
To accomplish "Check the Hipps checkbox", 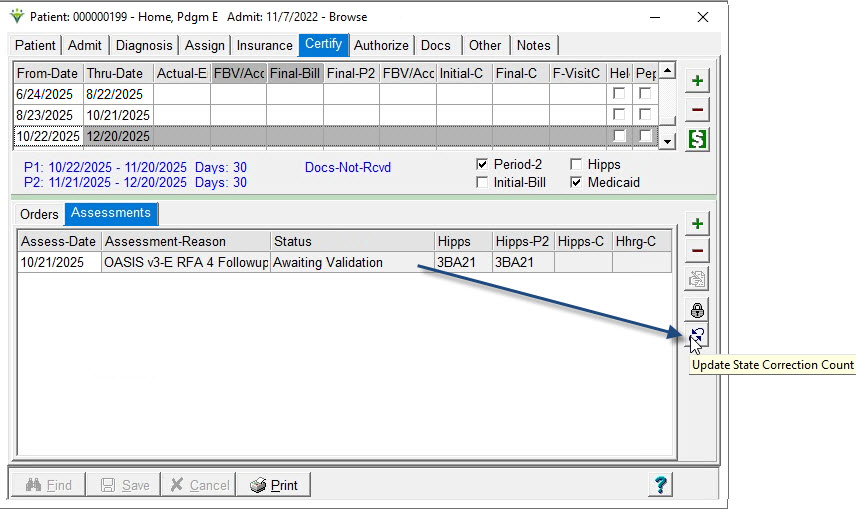I will click(577, 165).
